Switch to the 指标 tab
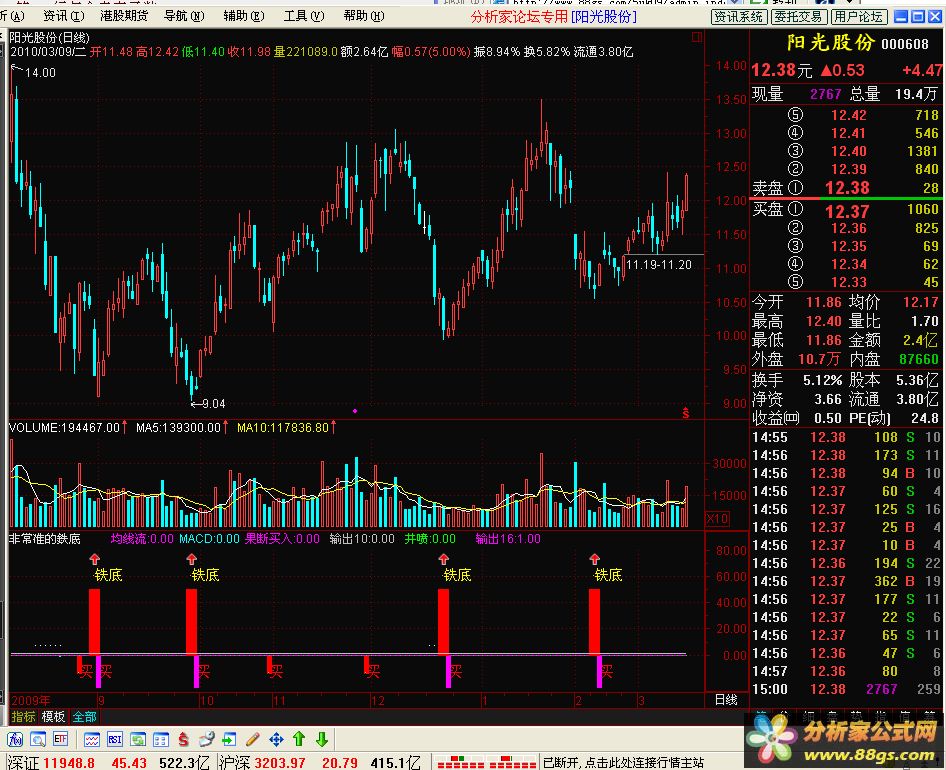 click(24, 717)
